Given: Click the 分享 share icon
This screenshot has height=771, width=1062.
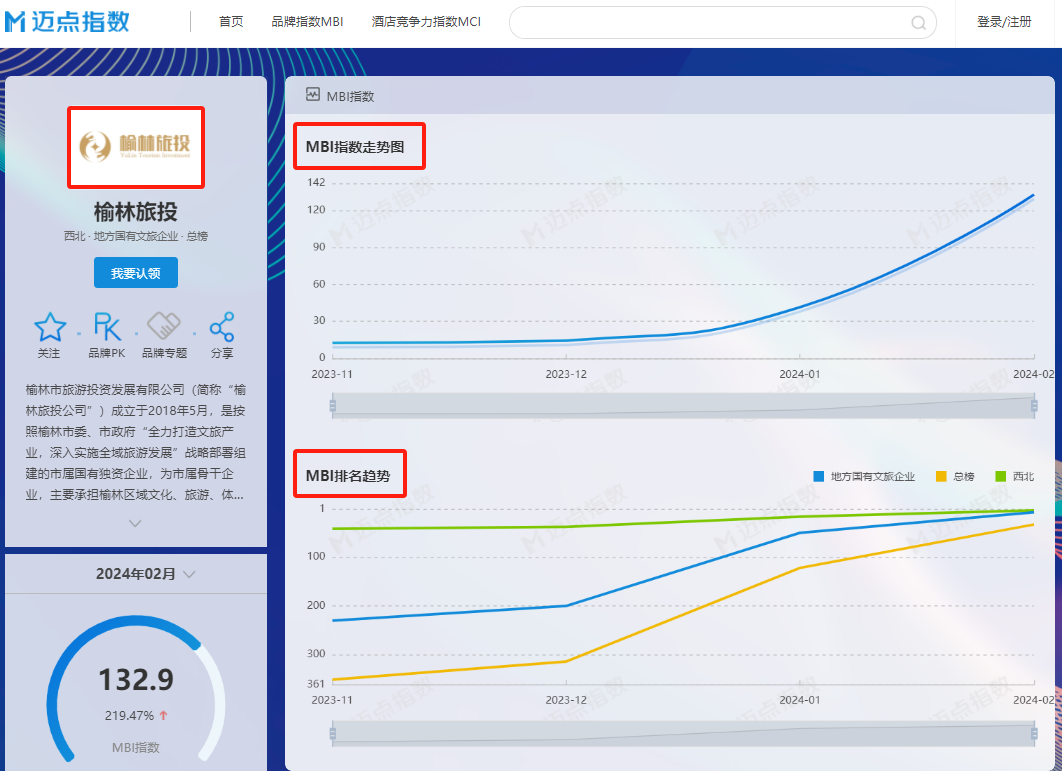Looking at the screenshot, I should click(x=221, y=327).
